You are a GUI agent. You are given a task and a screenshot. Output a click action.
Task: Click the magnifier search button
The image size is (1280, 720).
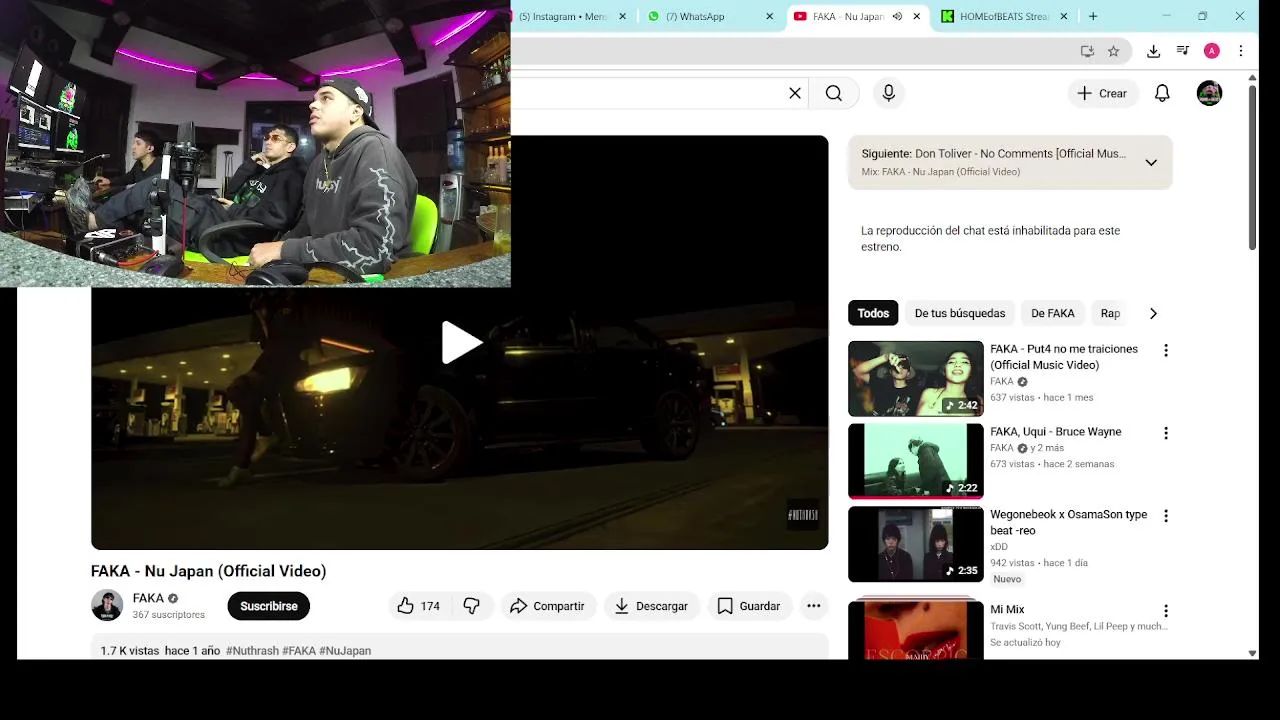point(834,93)
